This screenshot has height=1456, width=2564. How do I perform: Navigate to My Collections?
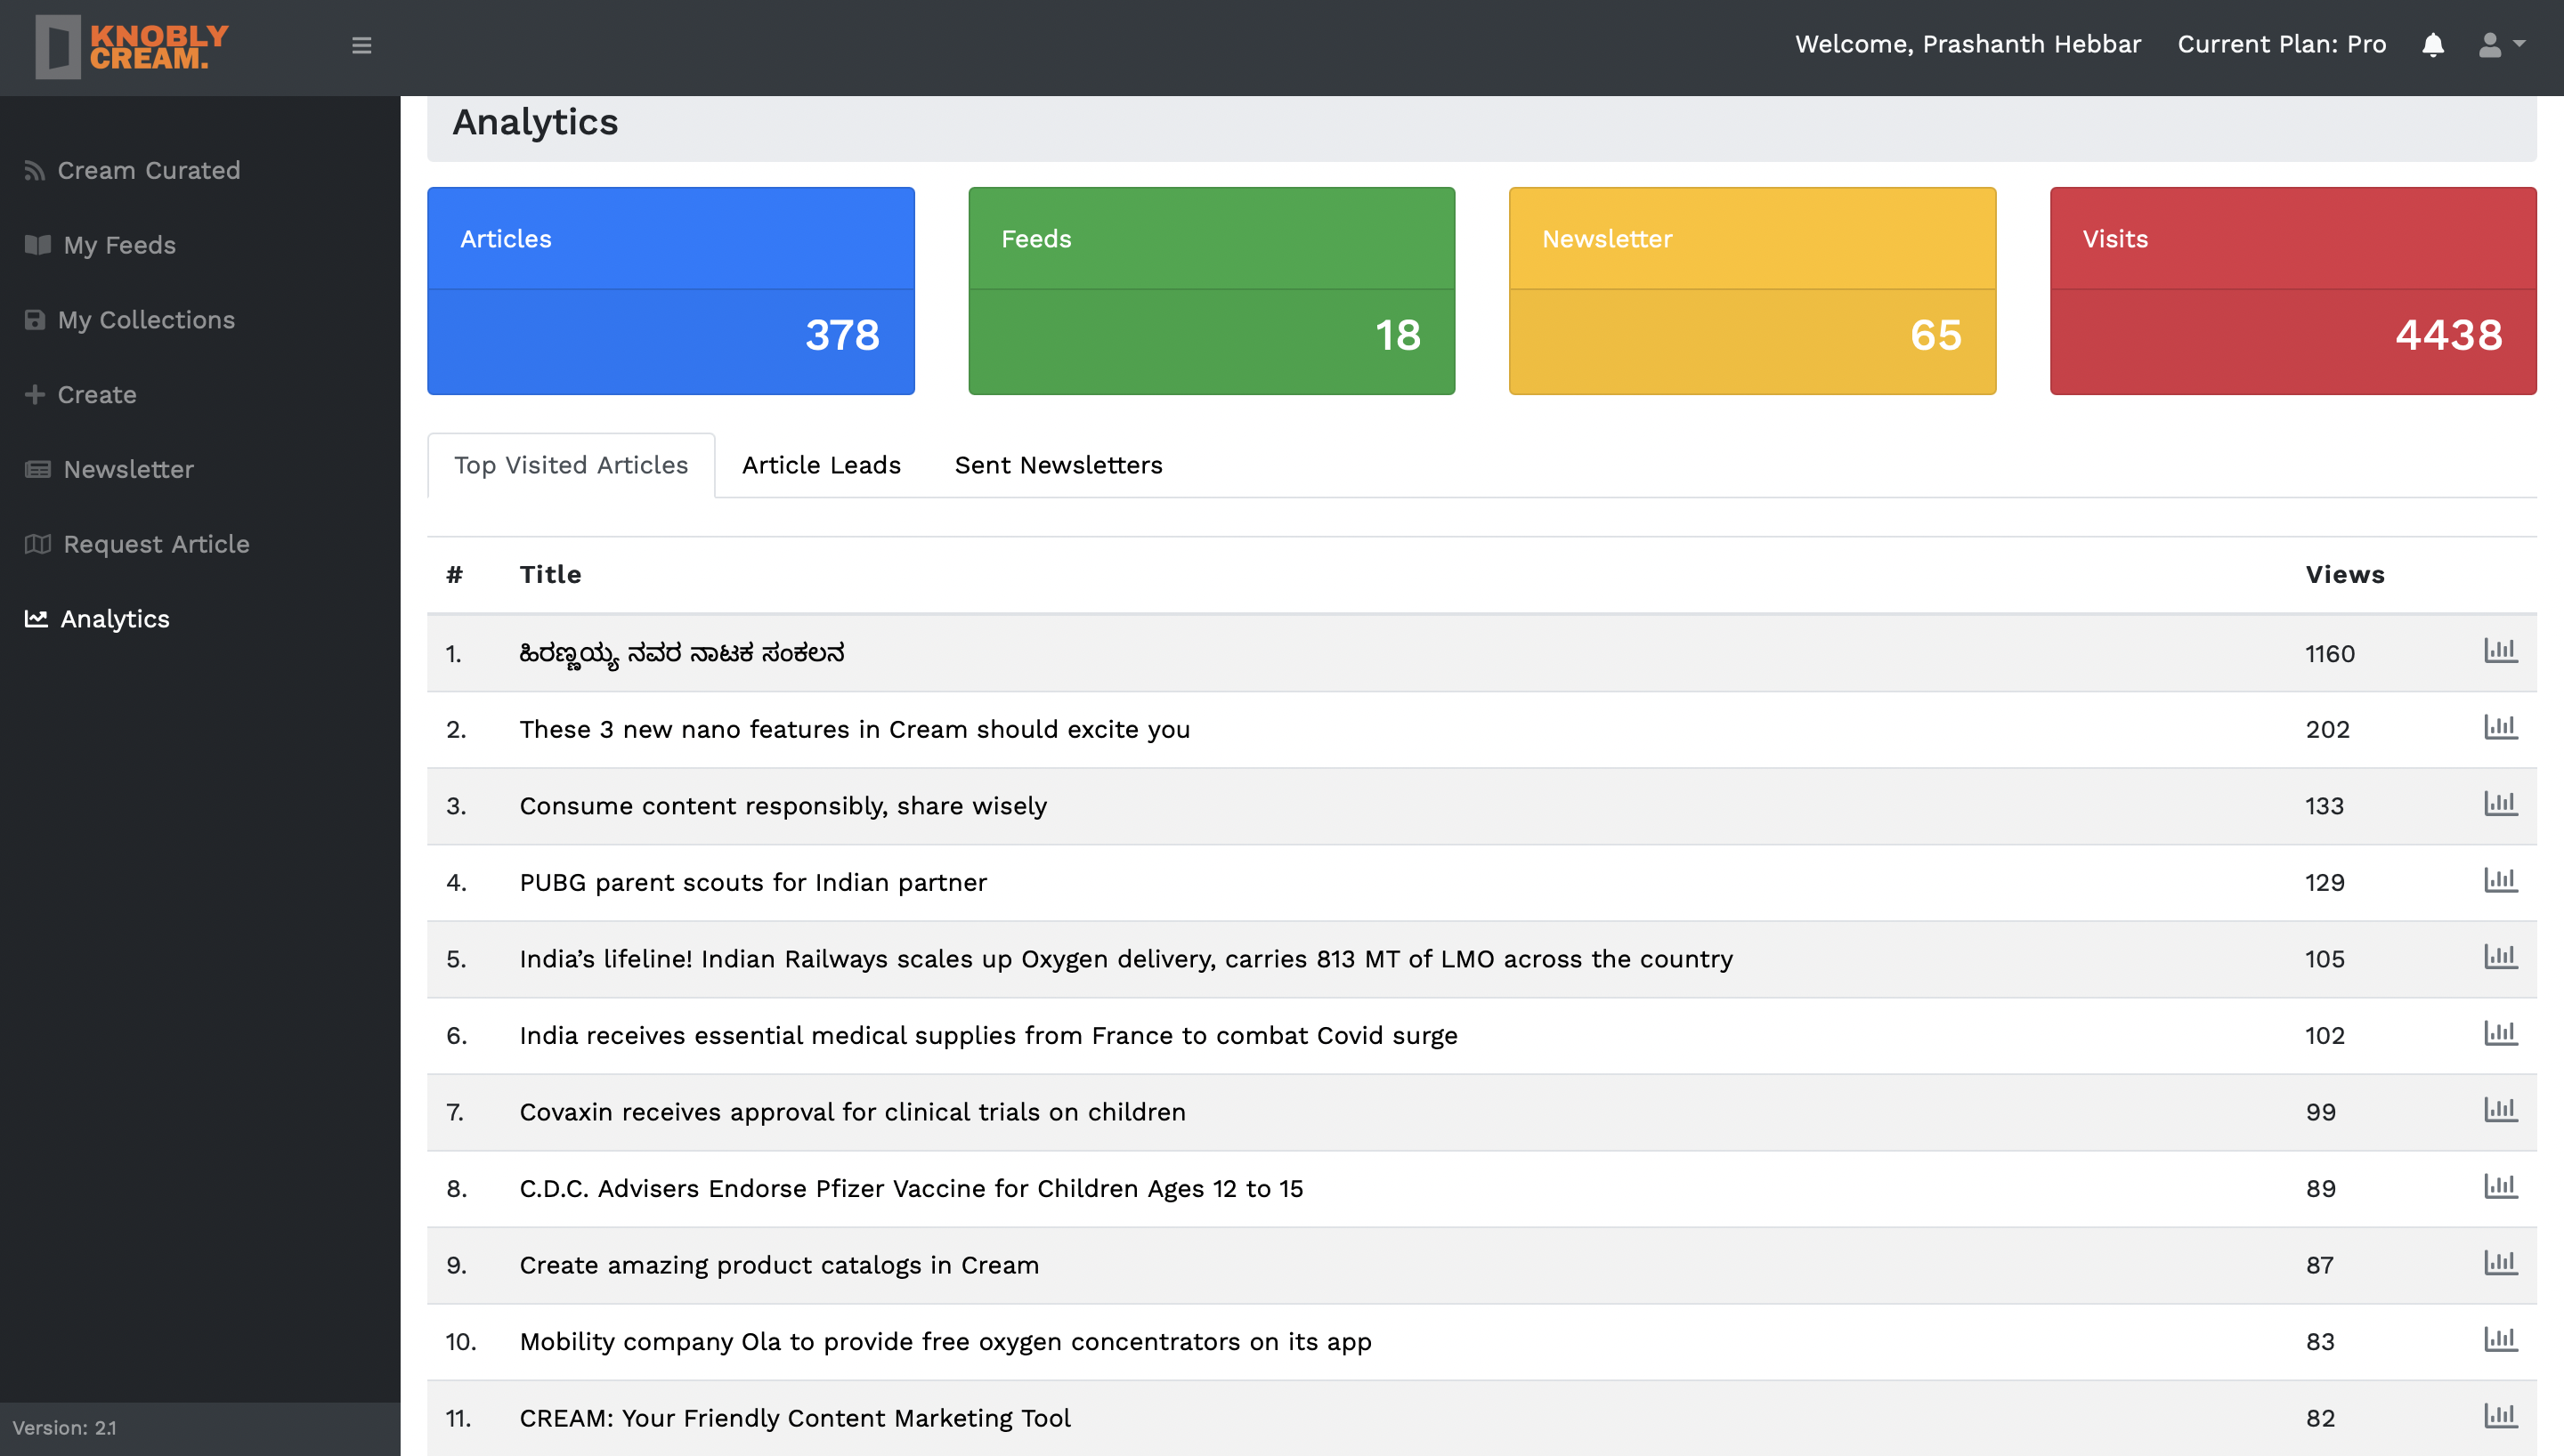146,320
